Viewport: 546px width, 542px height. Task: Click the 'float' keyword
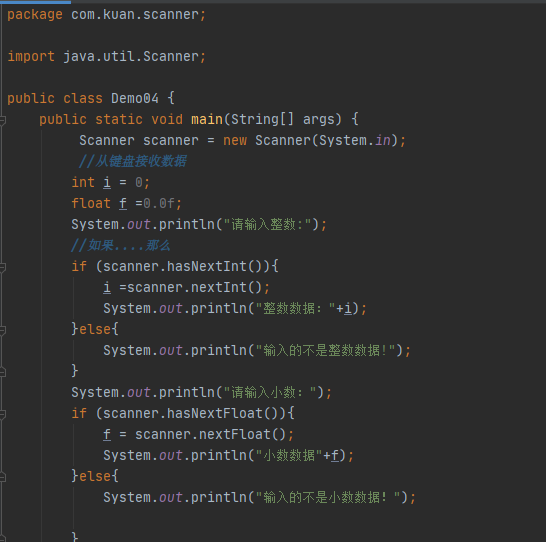pyautogui.click(x=91, y=203)
